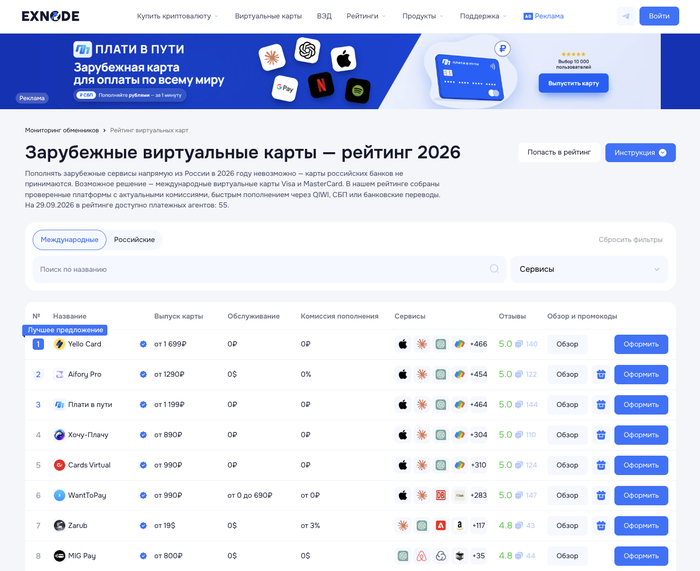Open the gift promo icon for WantToPay

click(601, 495)
